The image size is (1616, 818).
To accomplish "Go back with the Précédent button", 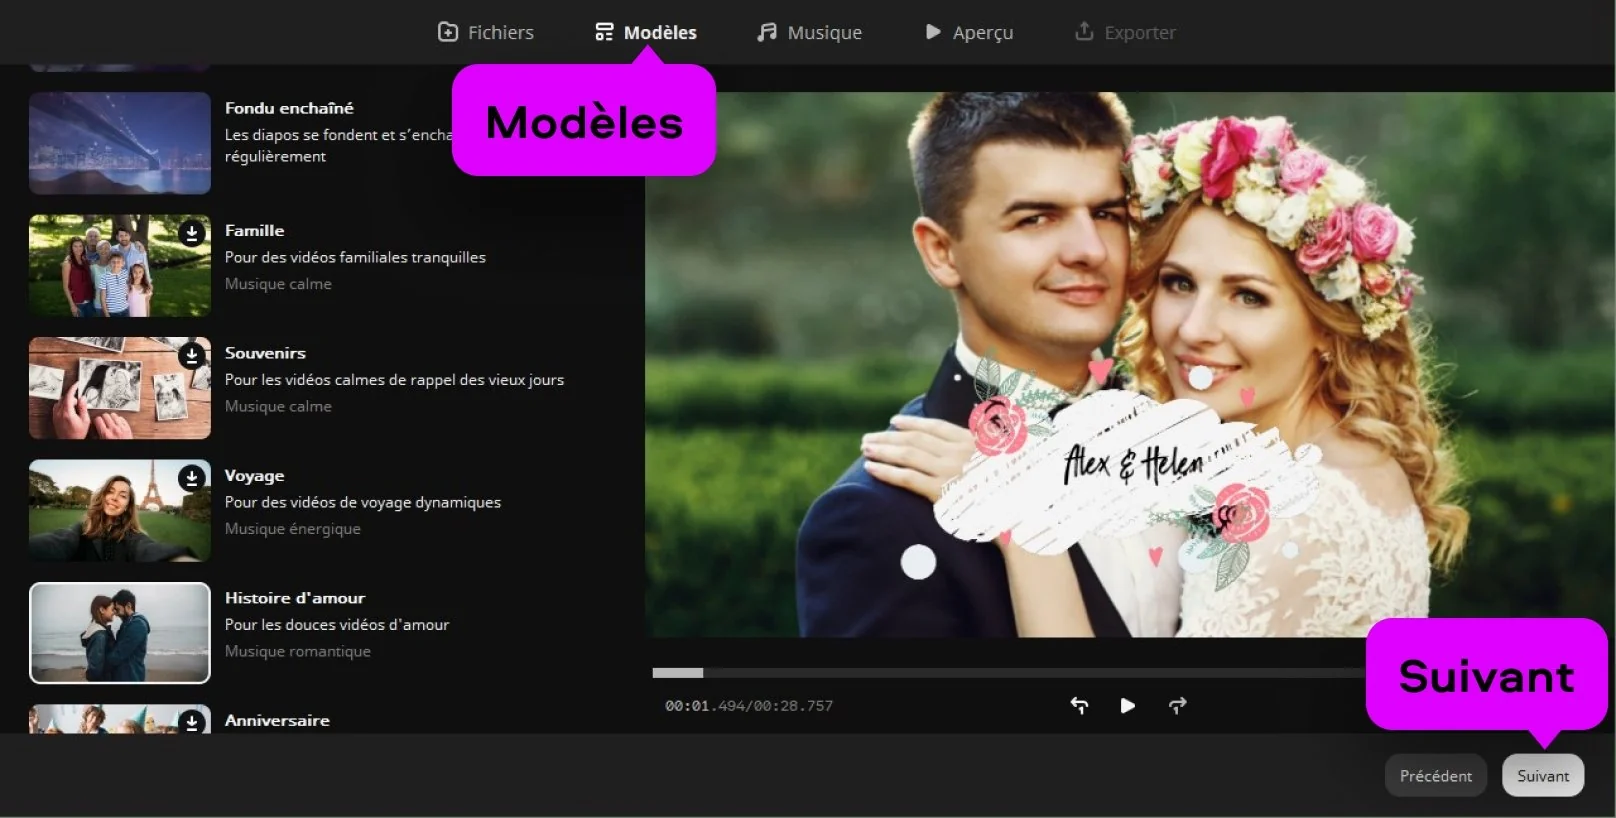I will [x=1436, y=776].
